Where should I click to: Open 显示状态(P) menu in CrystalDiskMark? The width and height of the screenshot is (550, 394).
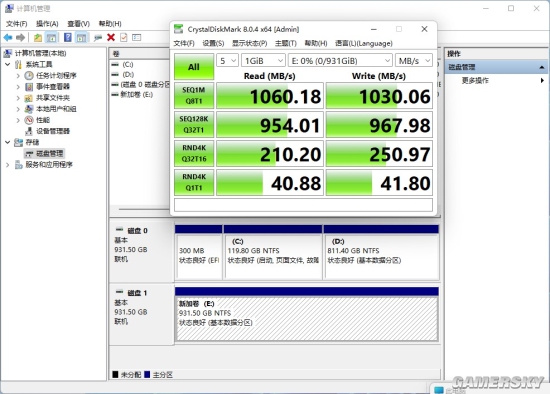tap(249, 43)
